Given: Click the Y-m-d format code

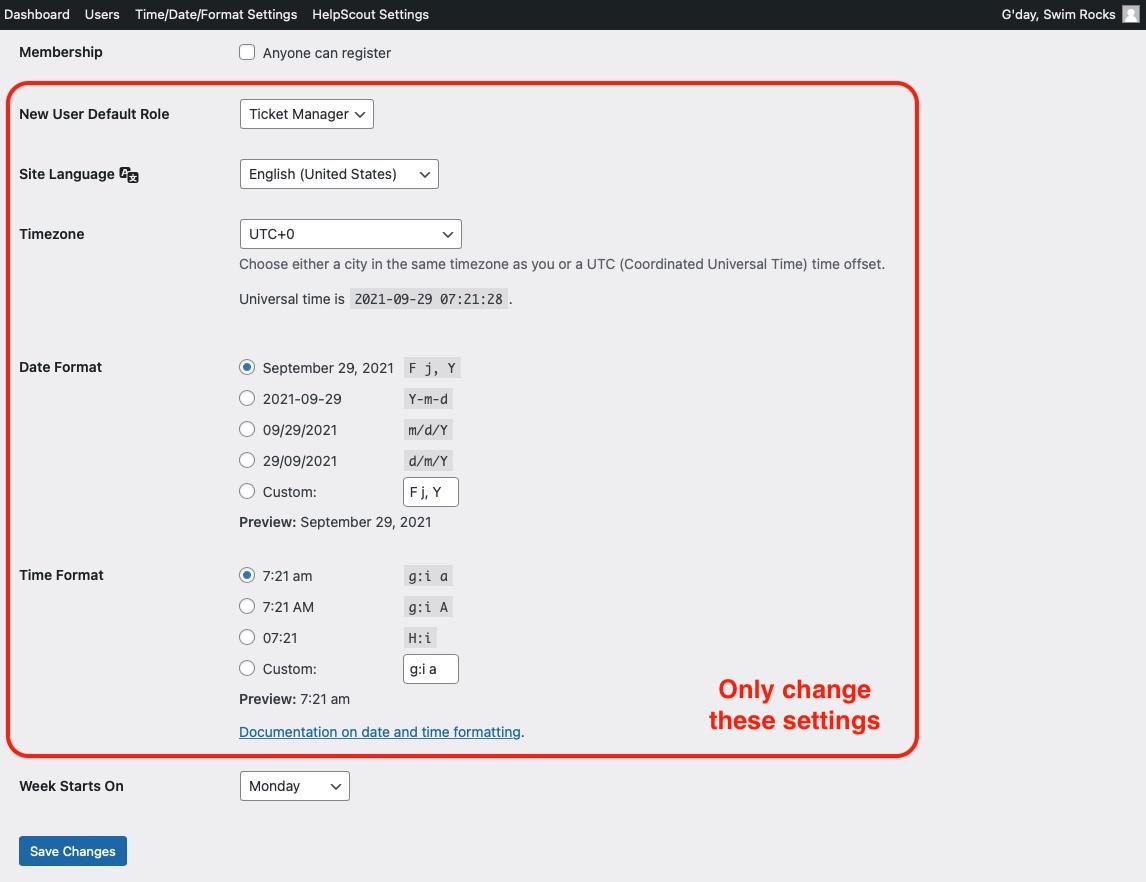Looking at the screenshot, I should [x=428, y=399].
